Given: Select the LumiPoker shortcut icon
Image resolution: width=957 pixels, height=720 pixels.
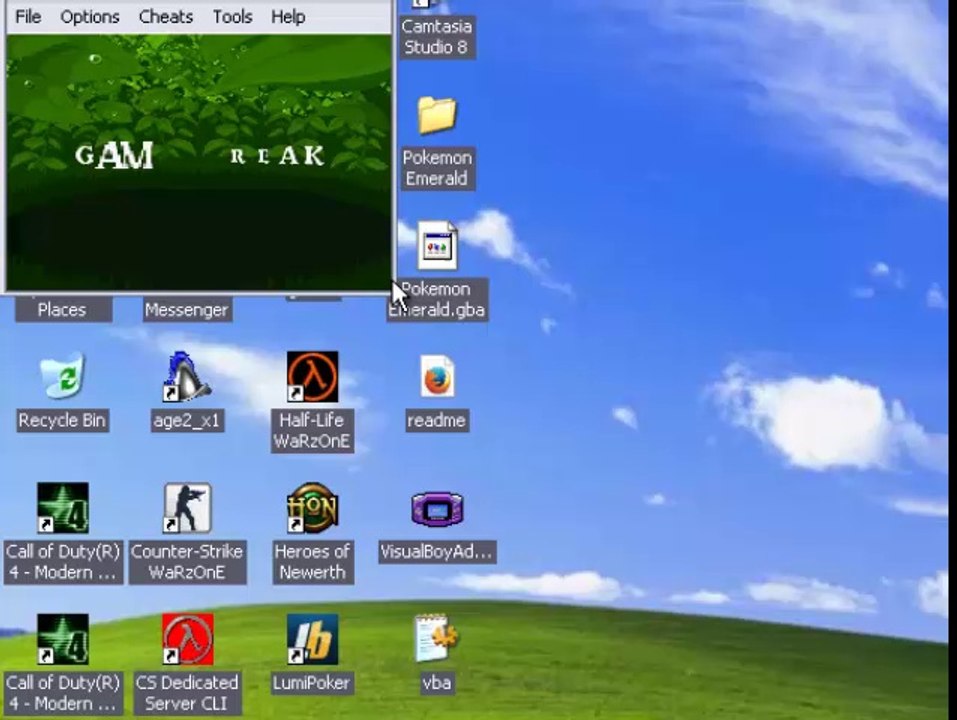Looking at the screenshot, I should coord(312,639).
